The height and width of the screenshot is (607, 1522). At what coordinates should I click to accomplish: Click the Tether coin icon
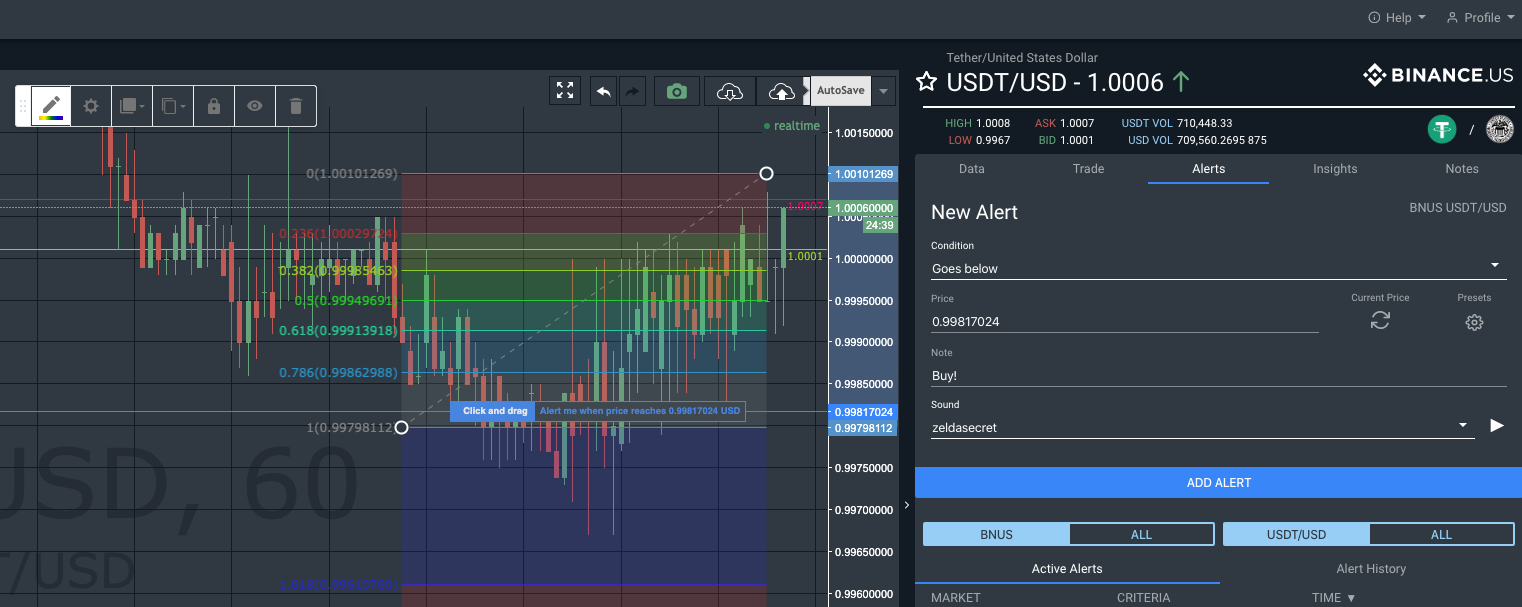(x=1441, y=129)
